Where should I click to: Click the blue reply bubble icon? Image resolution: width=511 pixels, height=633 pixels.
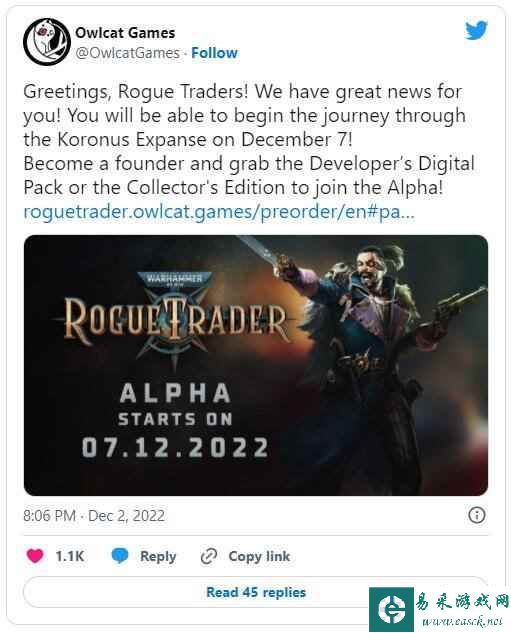click(120, 556)
